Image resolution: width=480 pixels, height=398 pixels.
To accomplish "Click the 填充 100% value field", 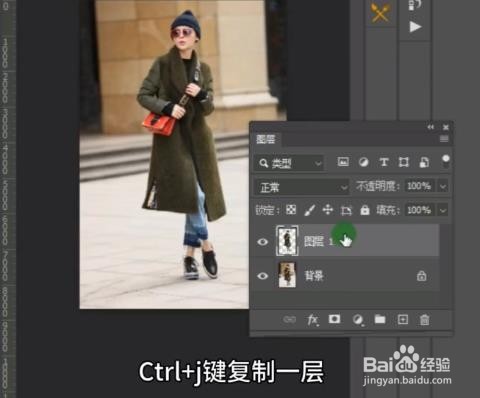I will point(419,210).
